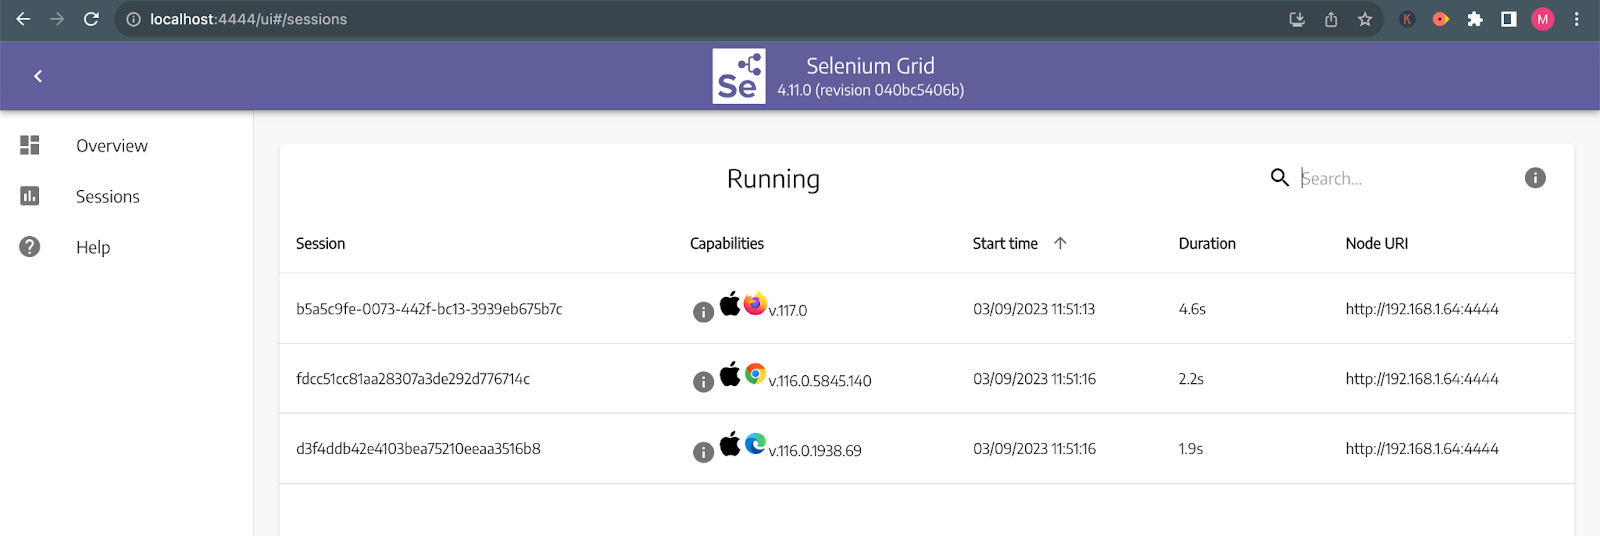Click the Edge browser icon in third row
1600x536 pixels.
pos(755,443)
